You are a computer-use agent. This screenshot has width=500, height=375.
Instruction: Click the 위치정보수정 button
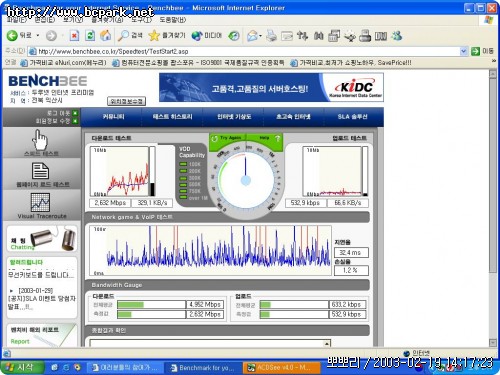click(126, 101)
